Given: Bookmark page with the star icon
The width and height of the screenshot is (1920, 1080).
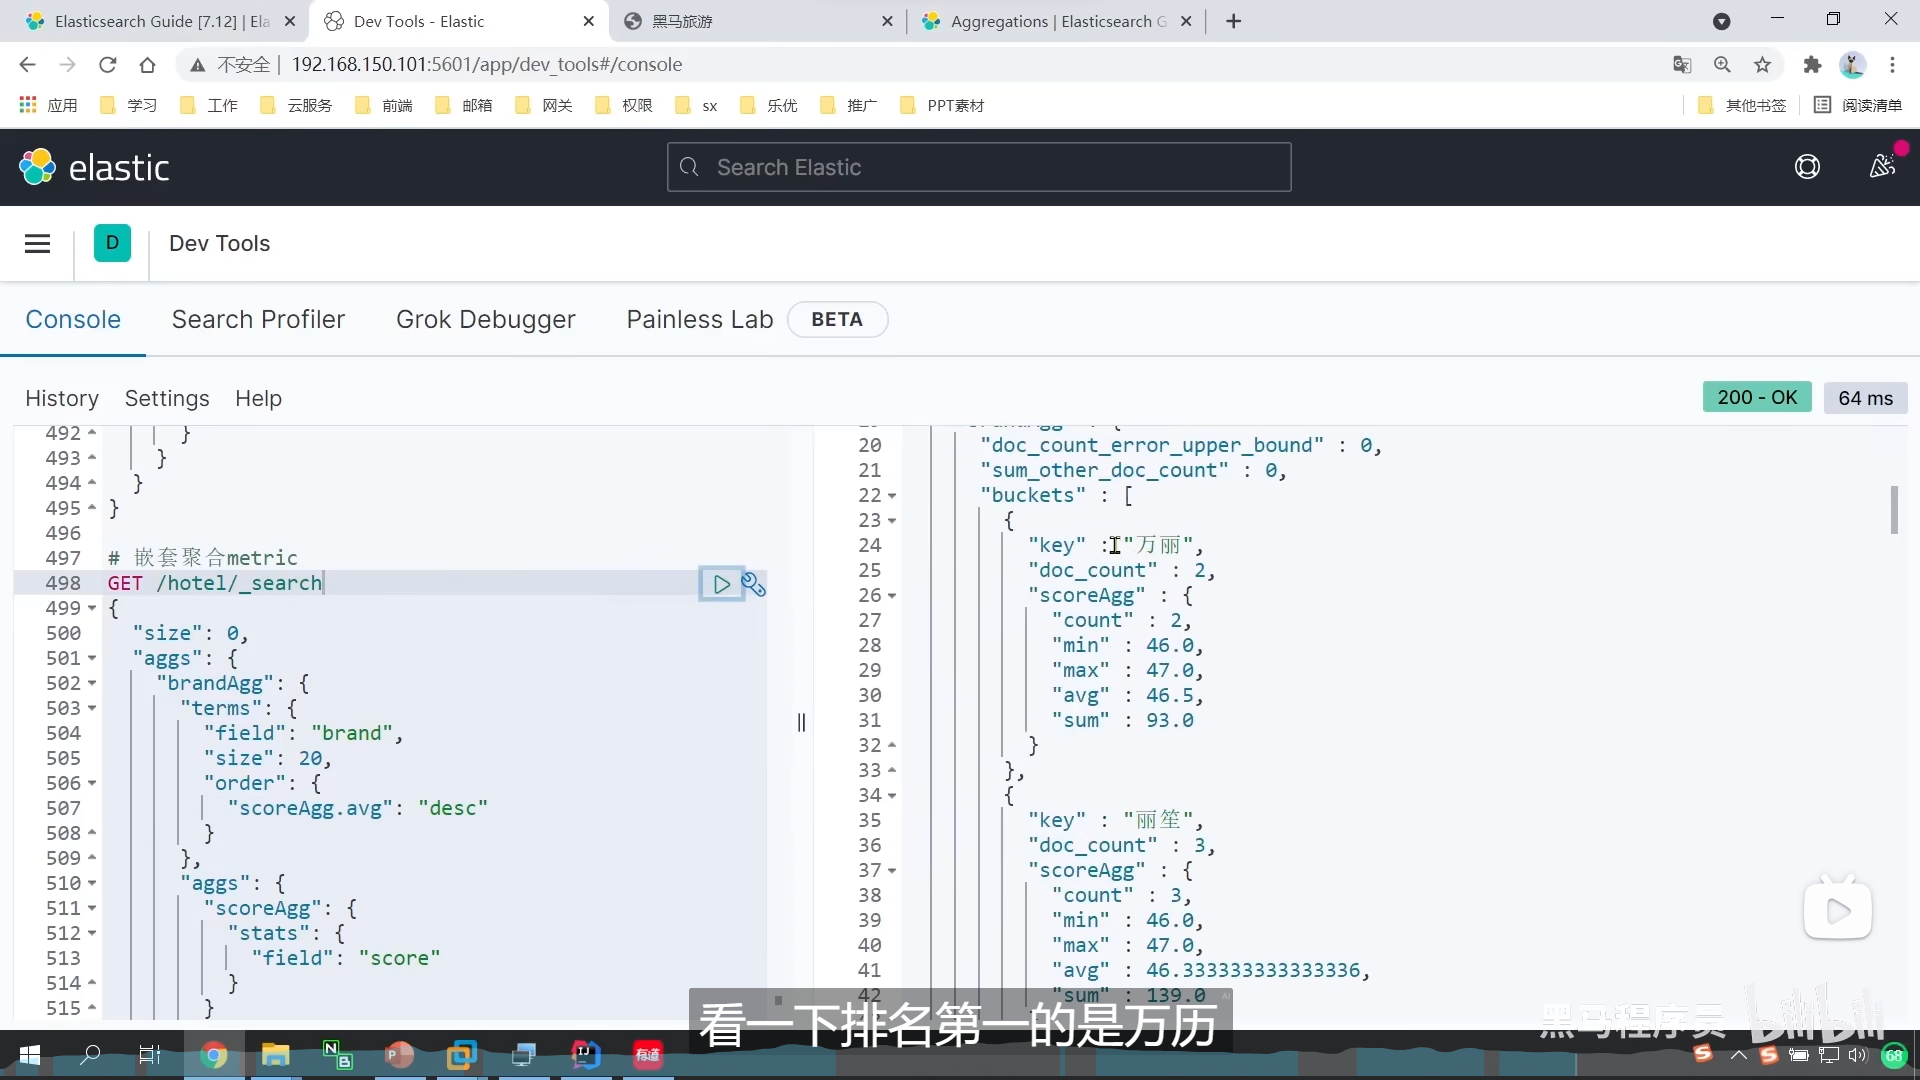Looking at the screenshot, I should pyautogui.click(x=1762, y=65).
